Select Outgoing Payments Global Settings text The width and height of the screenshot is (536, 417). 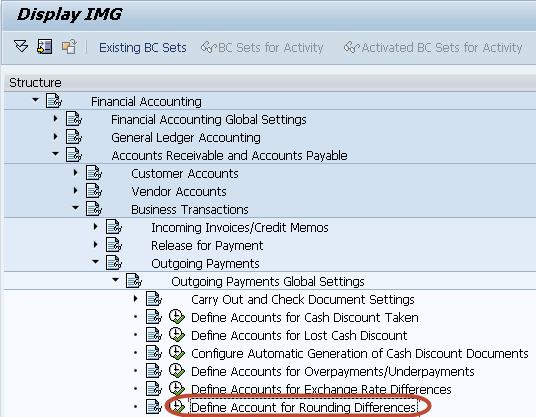pos(268,282)
